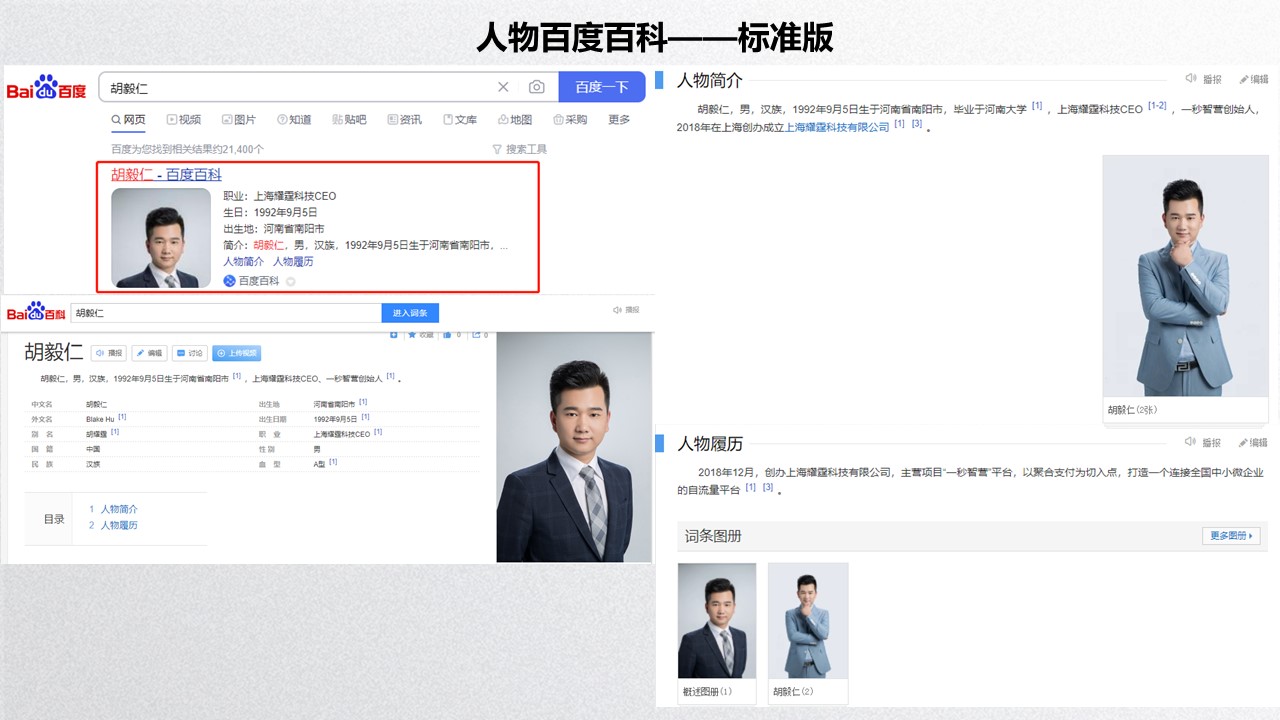Click the share icon above the portrait
Screen dimensions: 1280x720
coord(476,335)
